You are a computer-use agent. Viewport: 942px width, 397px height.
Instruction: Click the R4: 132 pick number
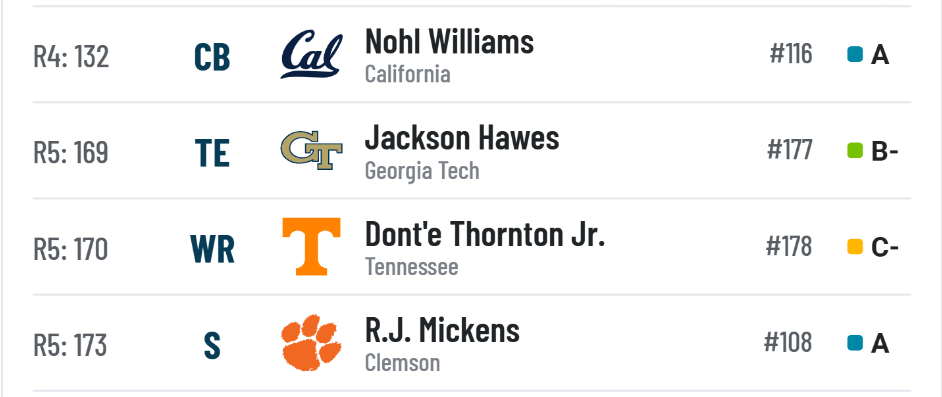click(x=71, y=57)
